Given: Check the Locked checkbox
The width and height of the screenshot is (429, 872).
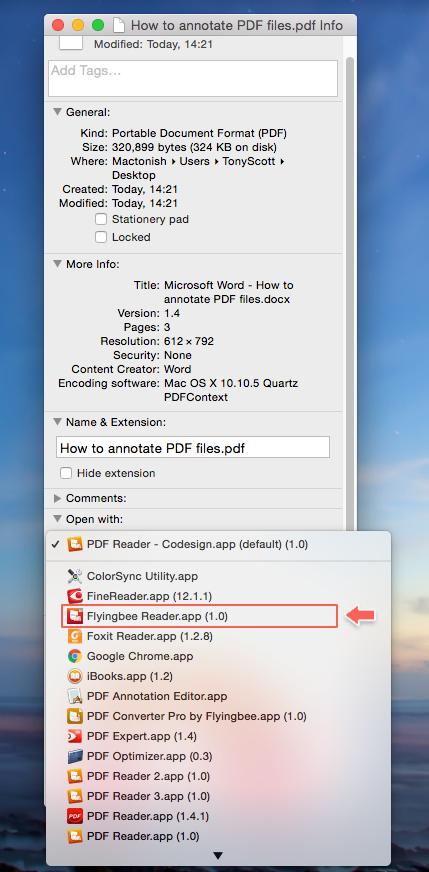Looking at the screenshot, I should 101,237.
